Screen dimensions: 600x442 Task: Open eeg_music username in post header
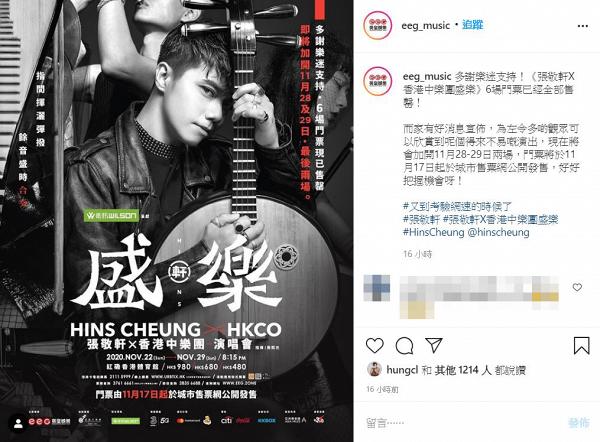425,26
